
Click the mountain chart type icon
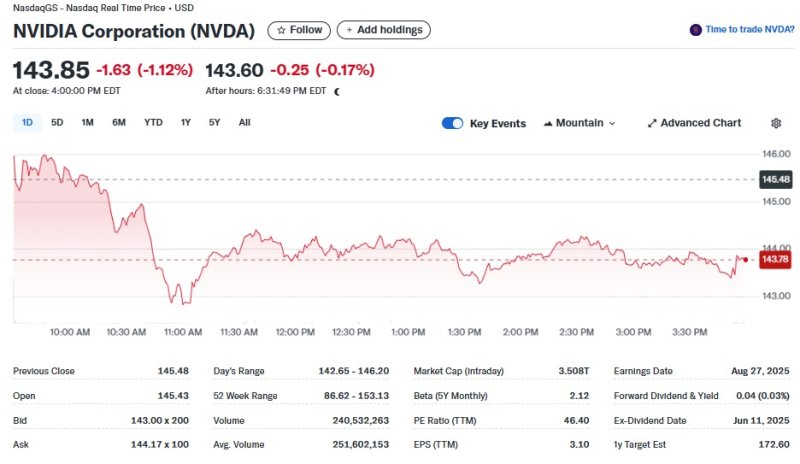pyautogui.click(x=548, y=123)
